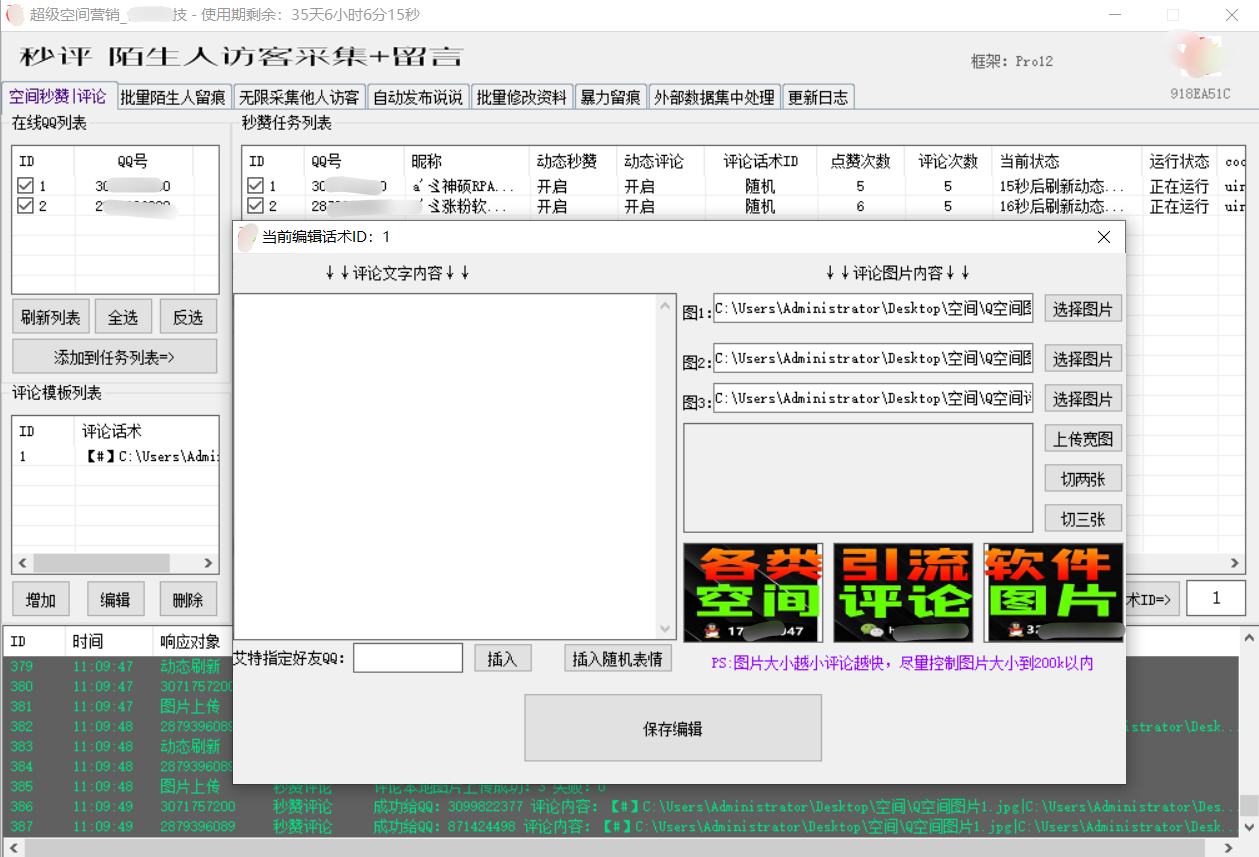Click 选择图片 button for 图1

pos(1082,309)
